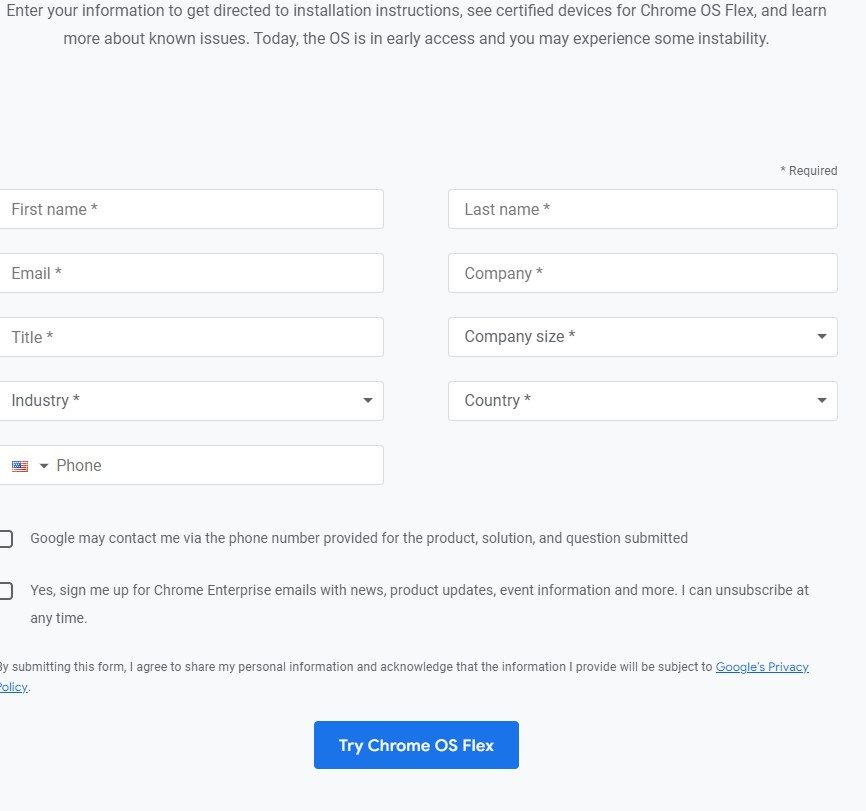Expand the Industry dropdown arrow

pos(368,401)
